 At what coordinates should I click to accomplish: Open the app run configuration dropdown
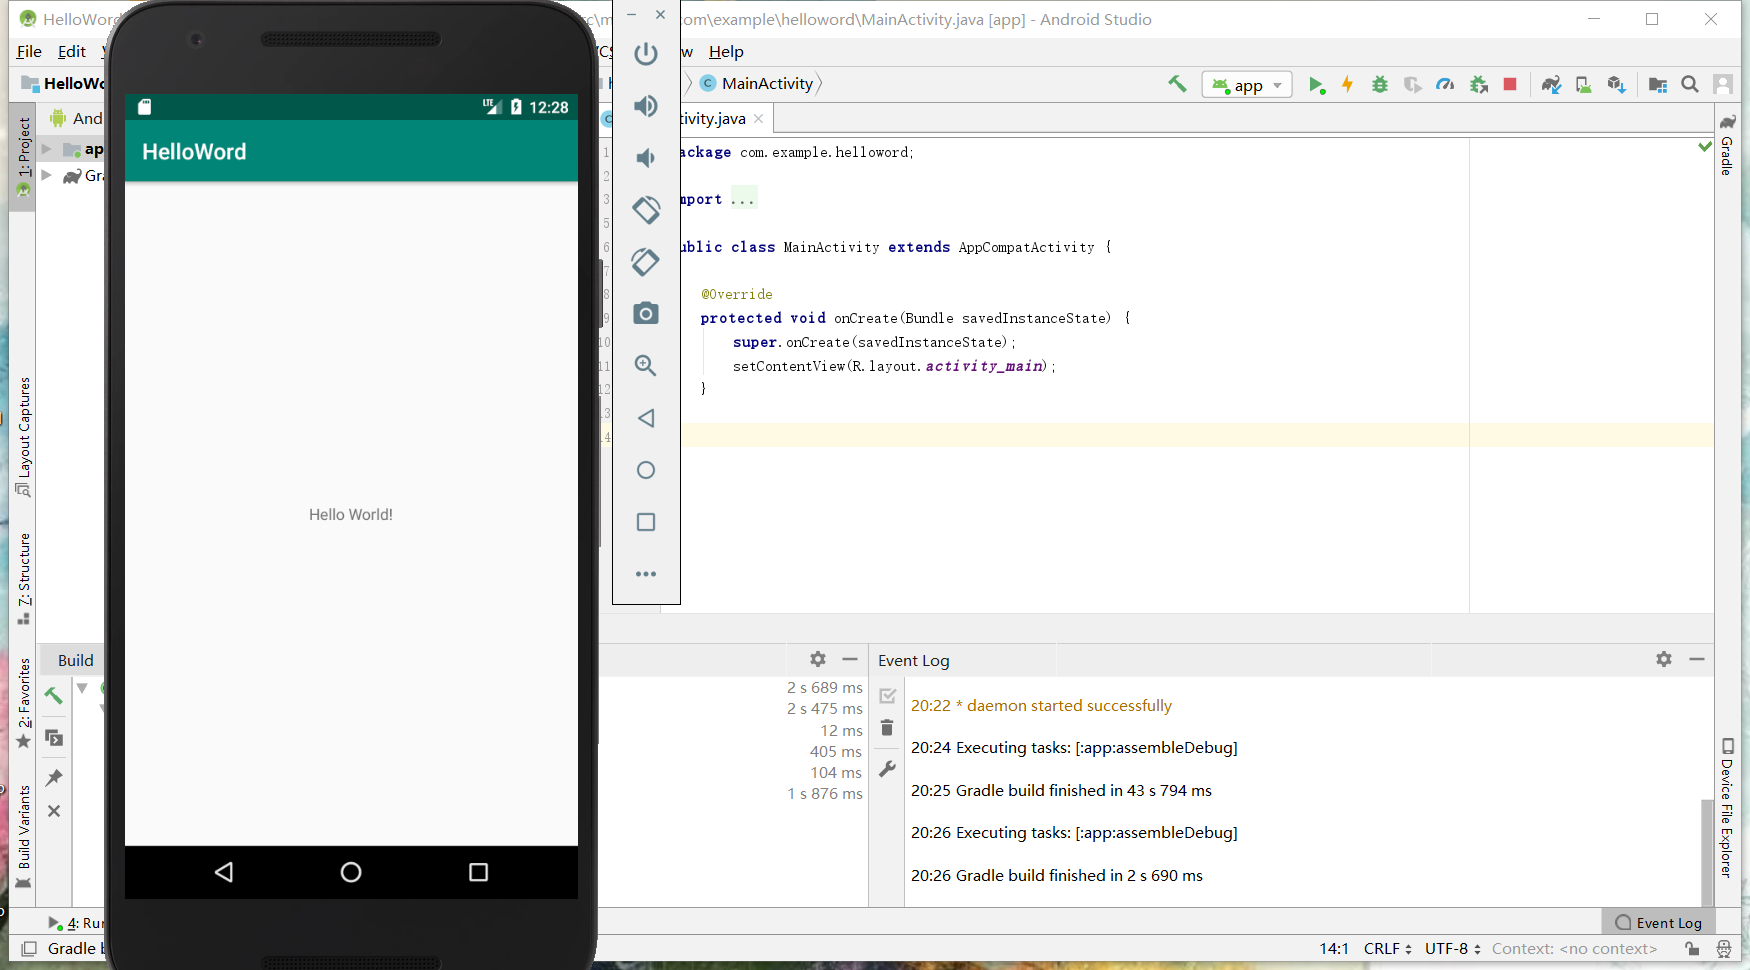pos(1247,85)
